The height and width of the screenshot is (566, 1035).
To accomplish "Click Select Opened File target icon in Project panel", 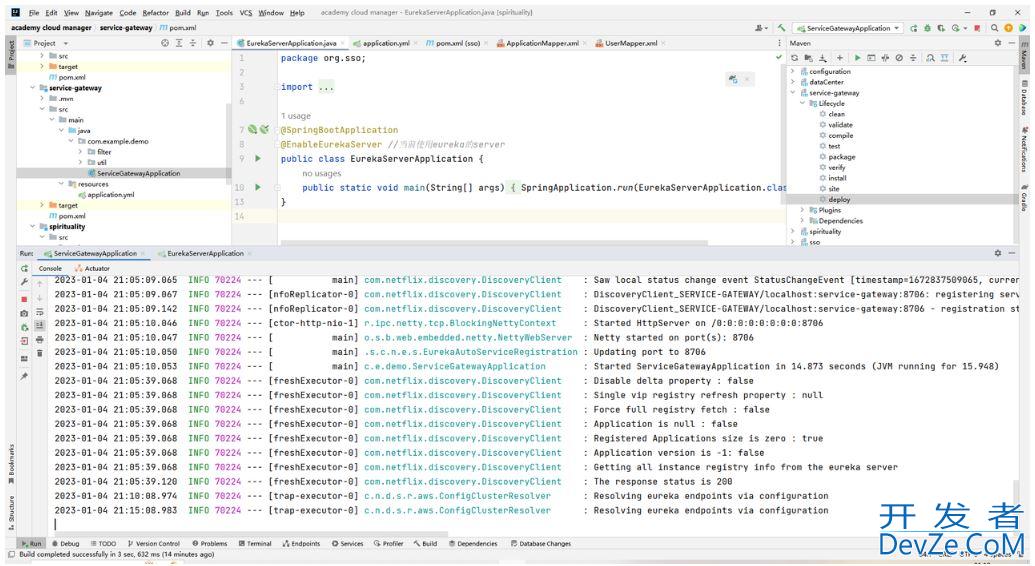I will (x=164, y=43).
